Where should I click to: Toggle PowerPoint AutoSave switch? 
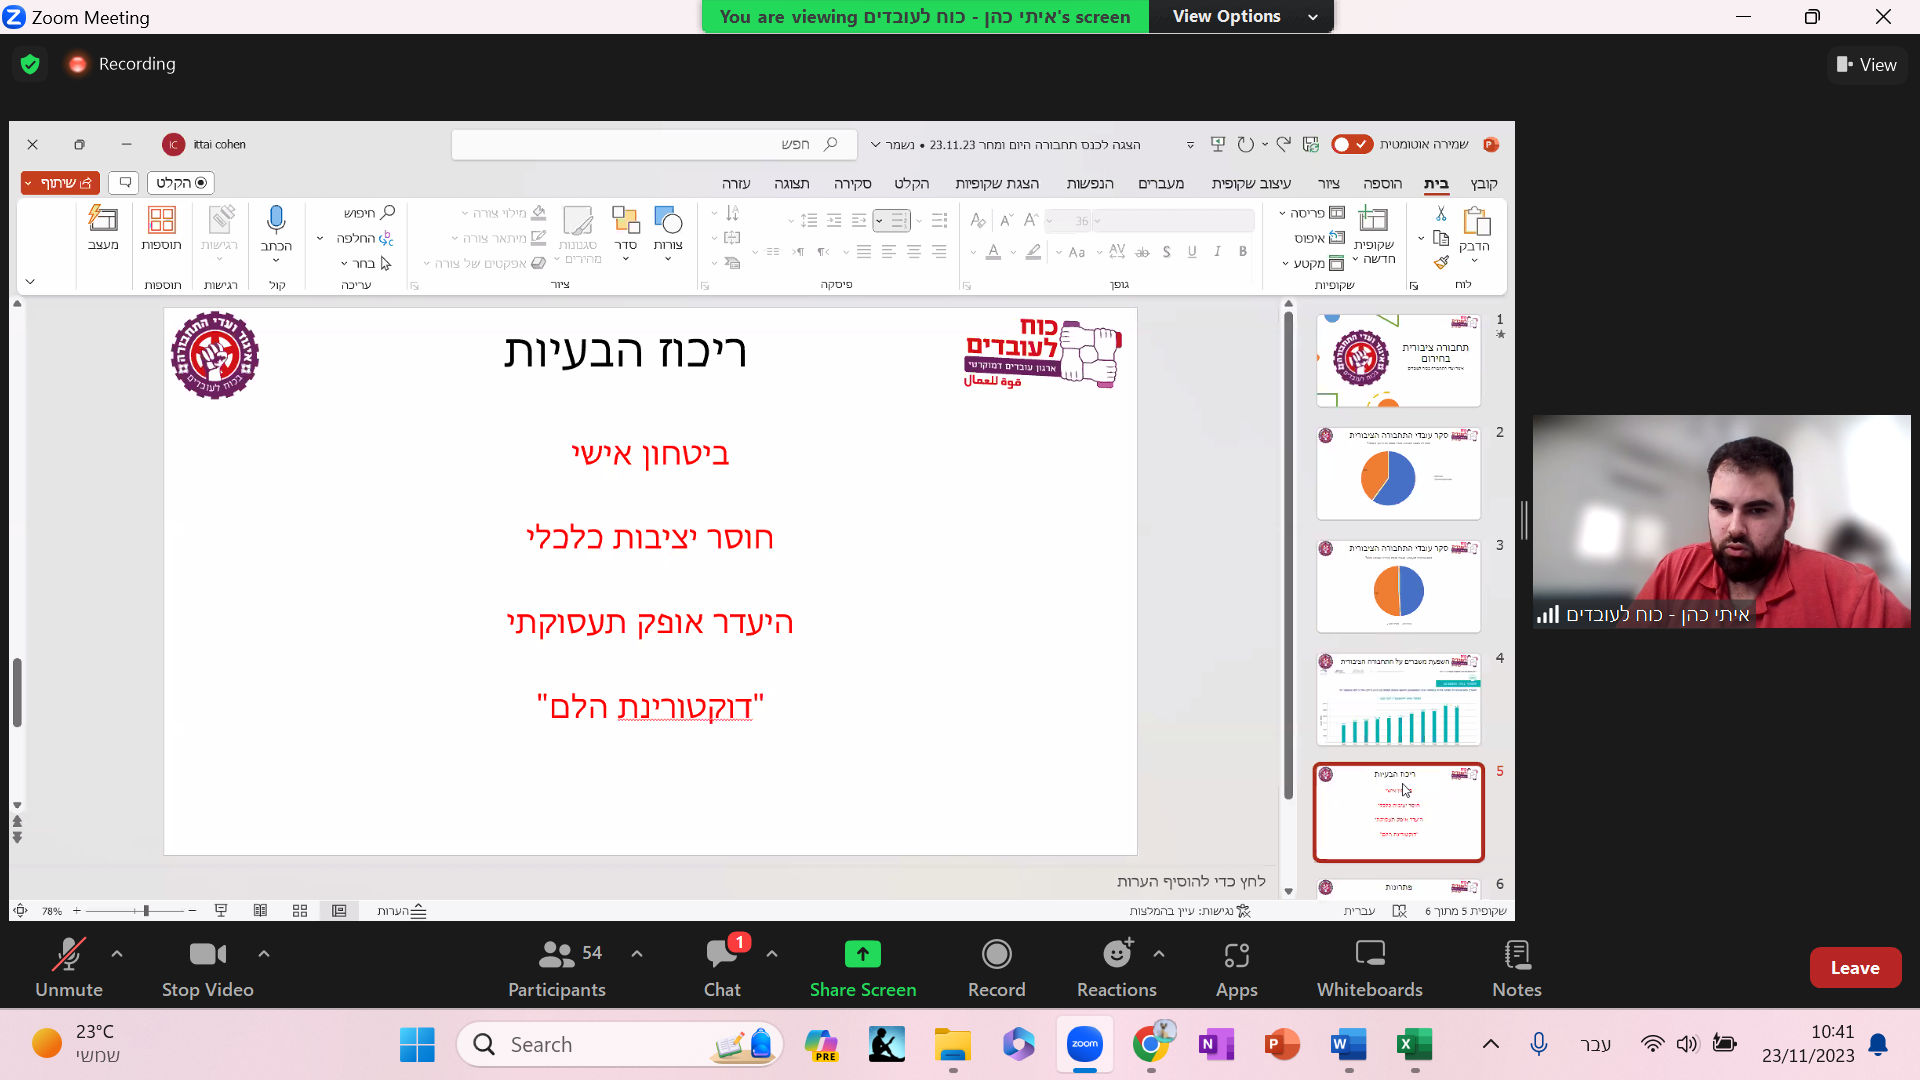1351,144
